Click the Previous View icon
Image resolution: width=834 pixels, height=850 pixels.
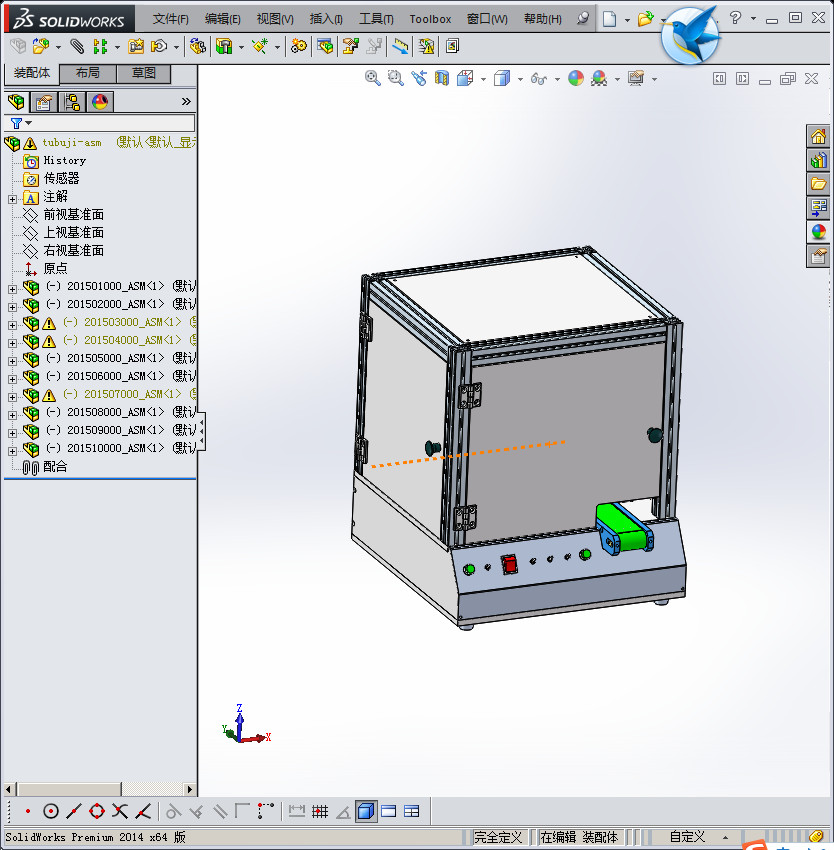(x=419, y=79)
